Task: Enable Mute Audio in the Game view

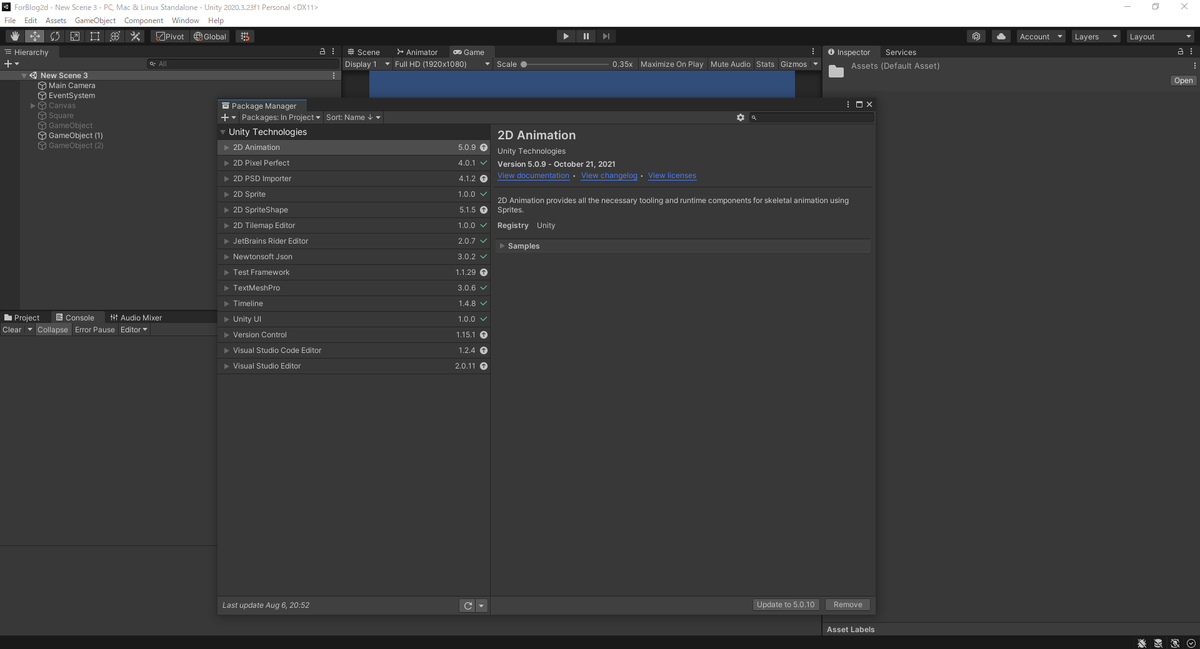Action: (730, 63)
